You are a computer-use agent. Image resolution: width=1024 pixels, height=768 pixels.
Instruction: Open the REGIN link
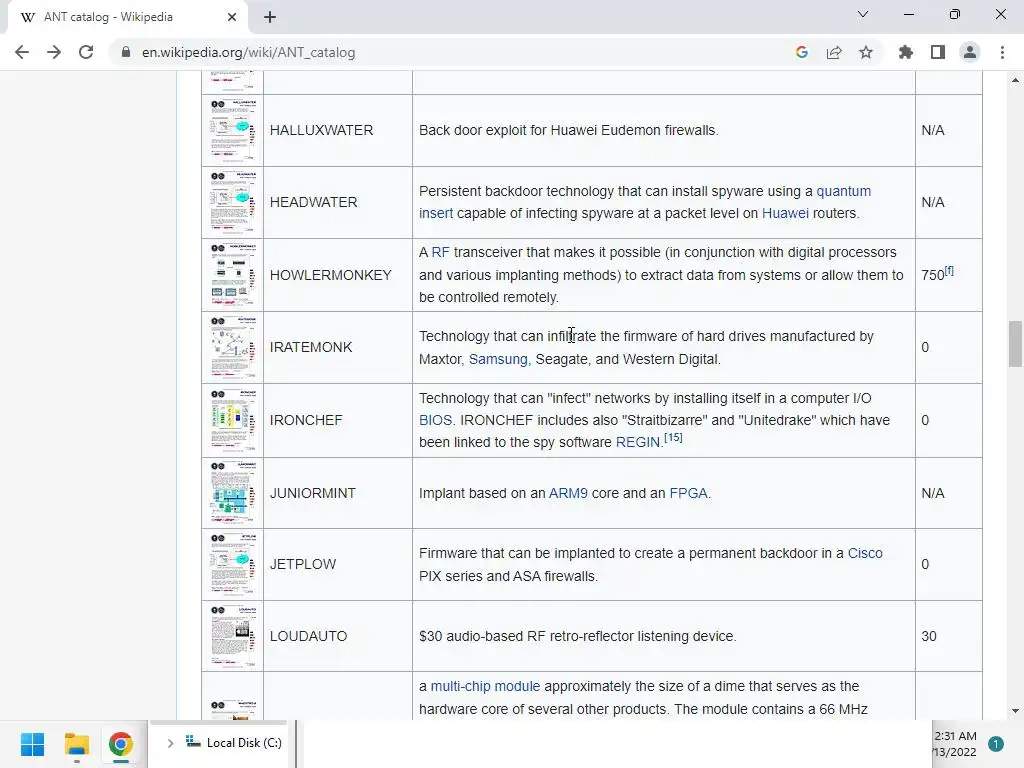tap(637, 442)
